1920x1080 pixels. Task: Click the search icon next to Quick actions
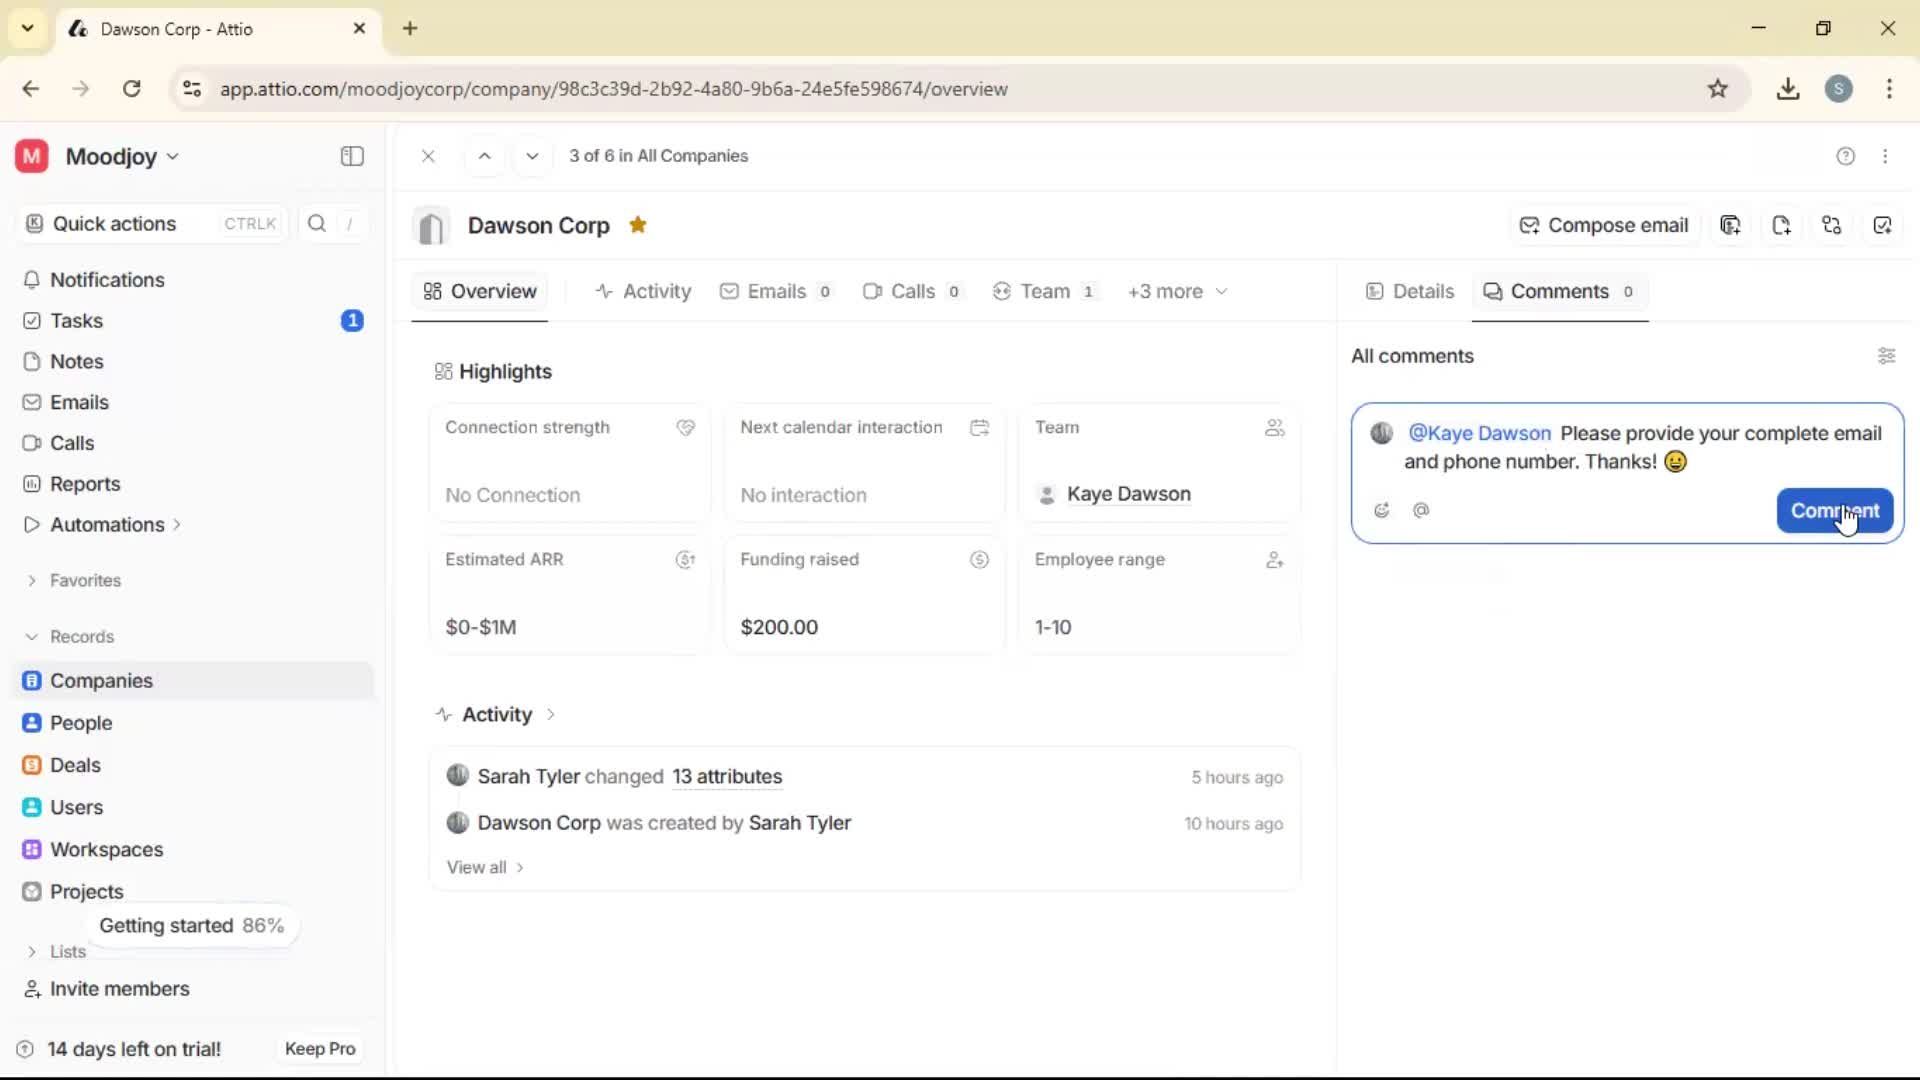[x=317, y=223]
